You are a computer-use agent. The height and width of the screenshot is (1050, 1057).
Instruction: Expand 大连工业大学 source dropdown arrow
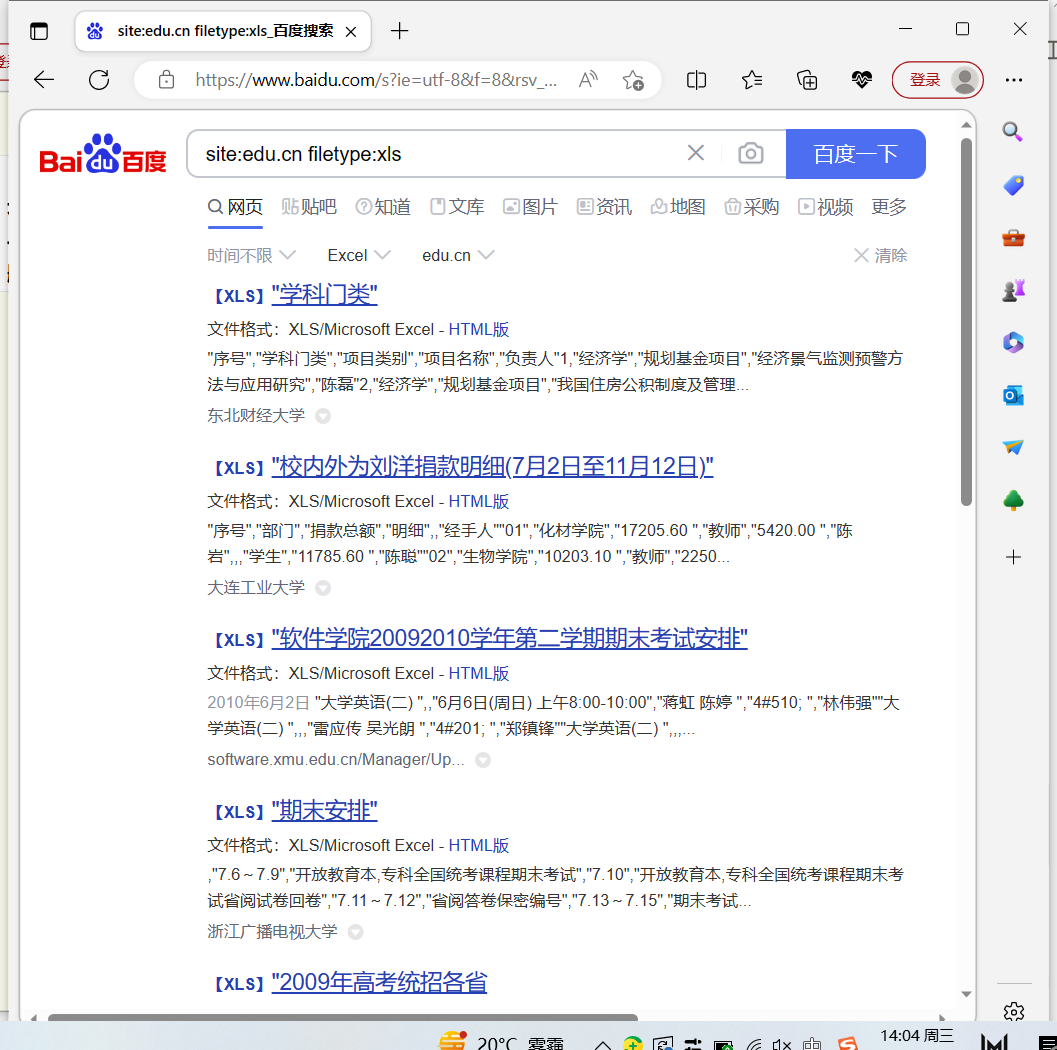coord(323,588)
